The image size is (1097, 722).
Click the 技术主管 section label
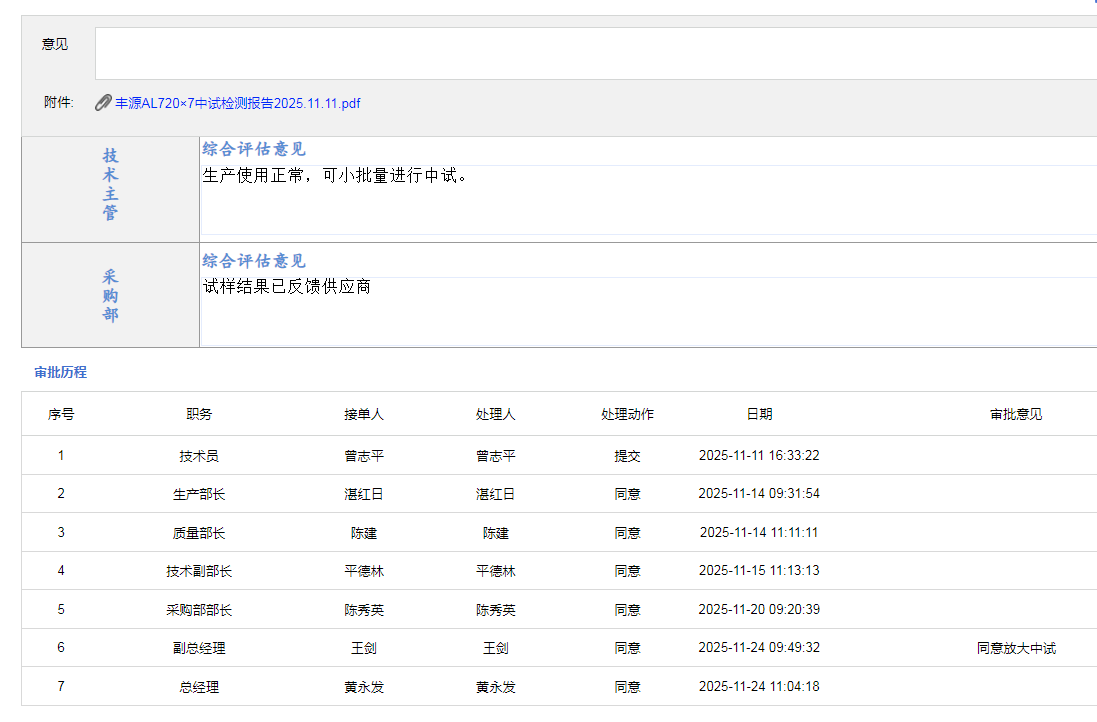(x=110, y=185)
